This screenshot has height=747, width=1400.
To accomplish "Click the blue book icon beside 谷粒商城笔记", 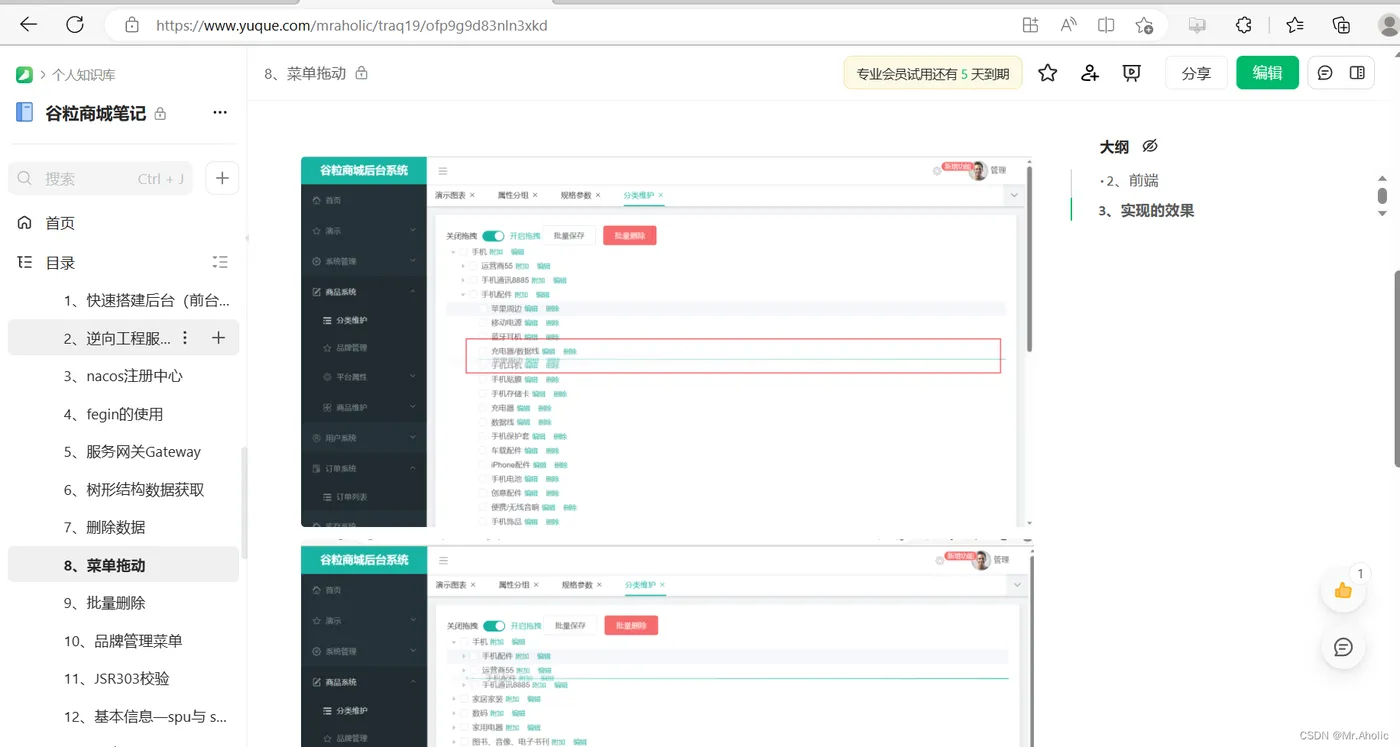I will click(24, 113).
